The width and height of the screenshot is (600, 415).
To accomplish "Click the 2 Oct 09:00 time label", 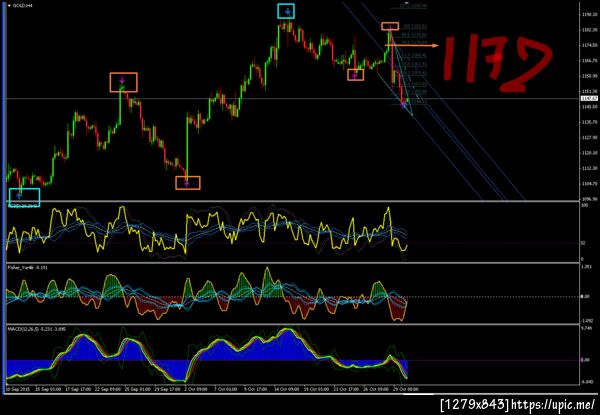I will click(197, 389).
